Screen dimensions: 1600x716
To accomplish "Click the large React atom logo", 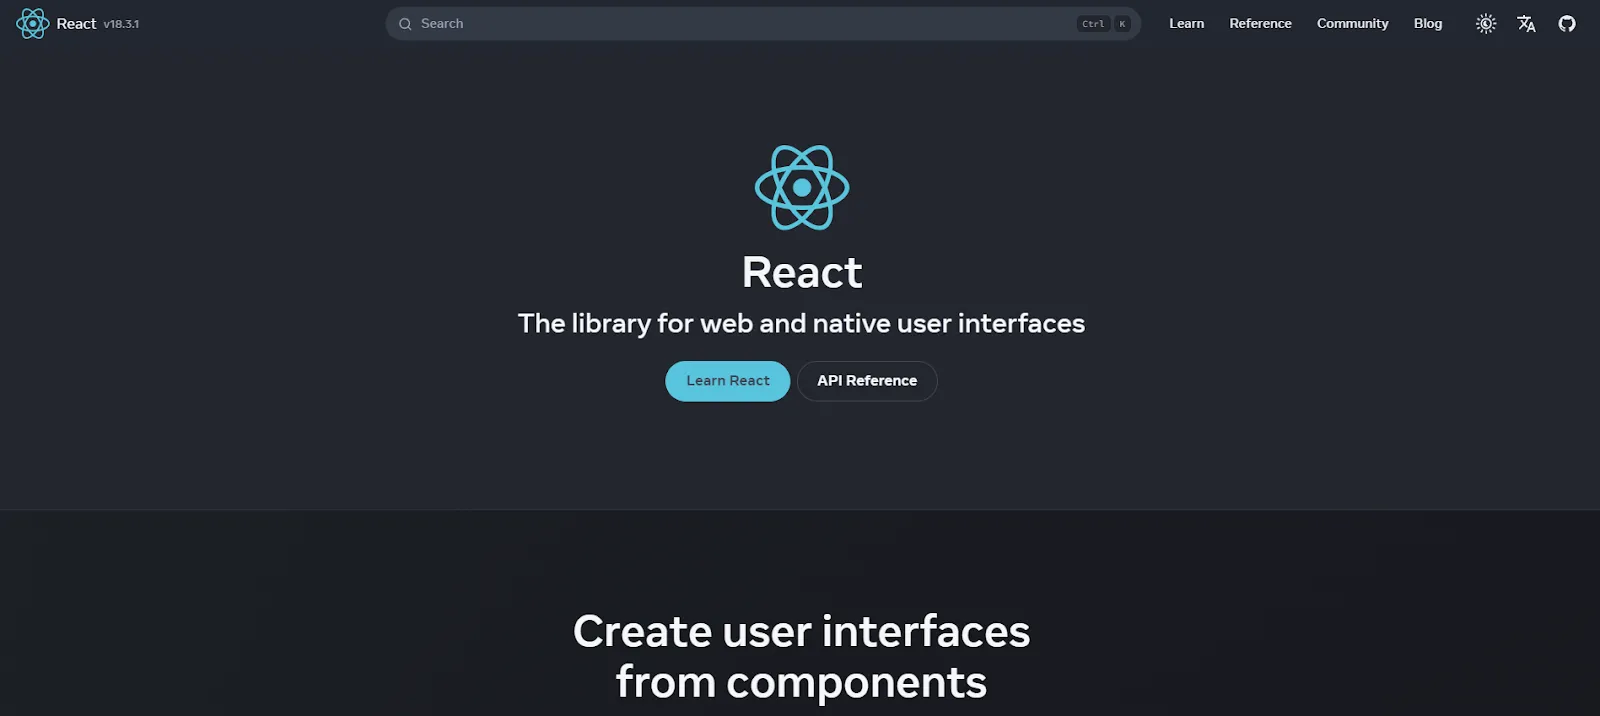I will (x=802, y=188).
